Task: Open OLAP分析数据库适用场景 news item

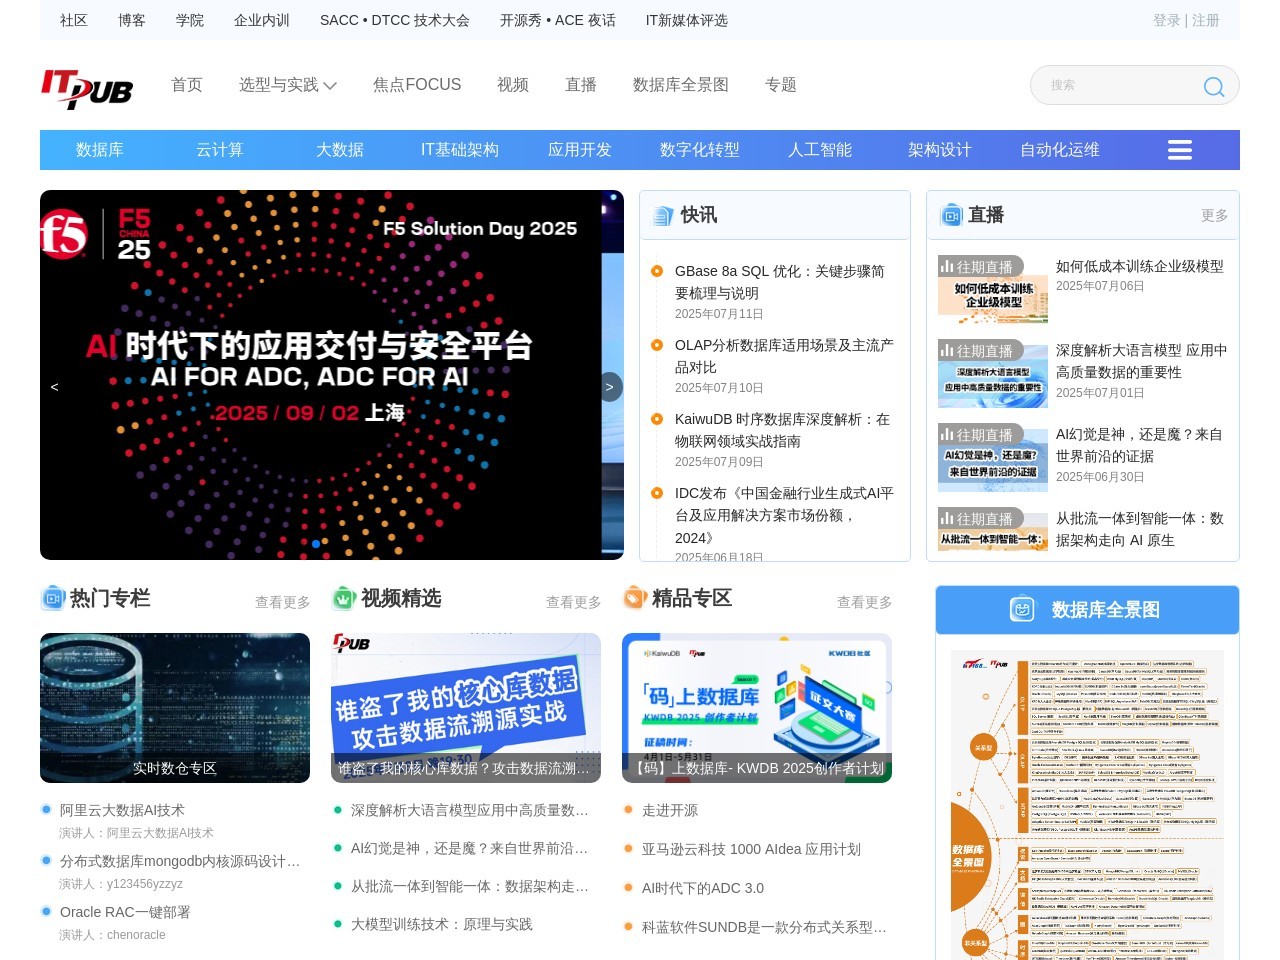Action: [784, 356]
